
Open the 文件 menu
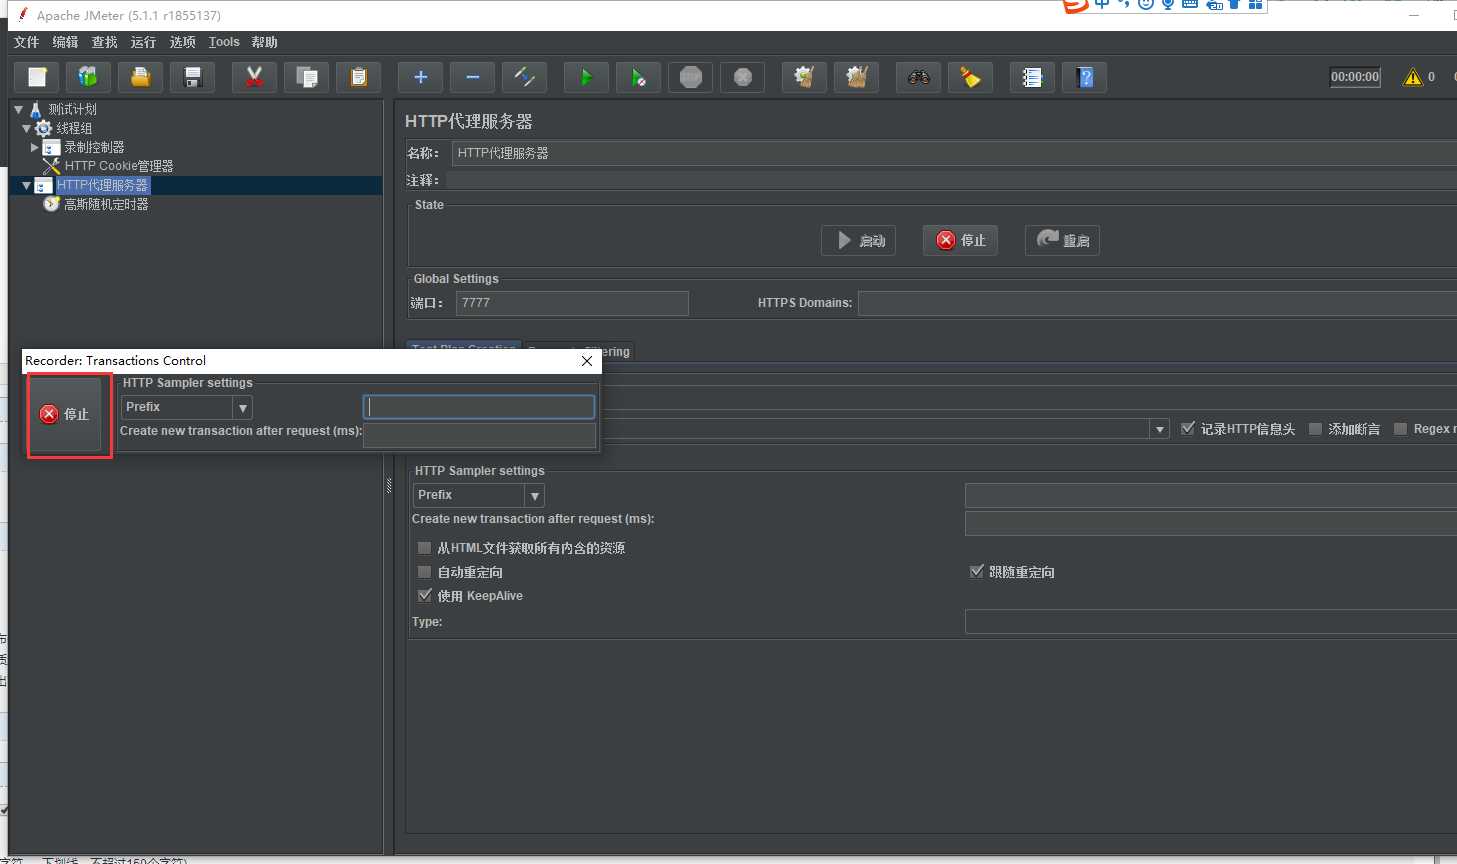click(26, 42)
